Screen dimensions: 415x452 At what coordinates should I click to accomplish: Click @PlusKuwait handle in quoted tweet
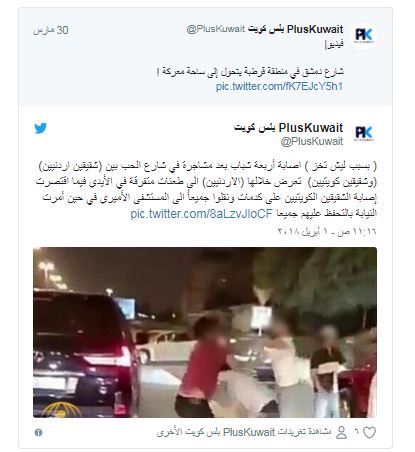click(216, 29)
